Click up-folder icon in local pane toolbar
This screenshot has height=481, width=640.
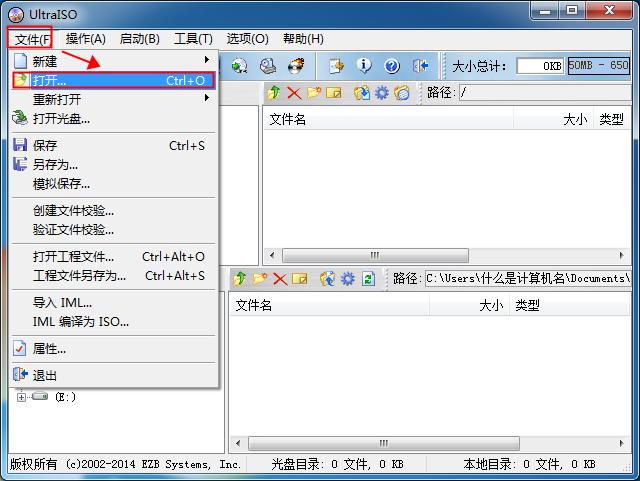pos(240,279)
